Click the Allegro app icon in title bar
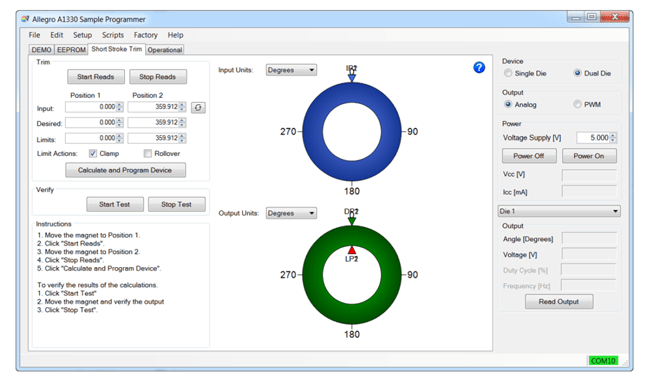 coord(26,19)
